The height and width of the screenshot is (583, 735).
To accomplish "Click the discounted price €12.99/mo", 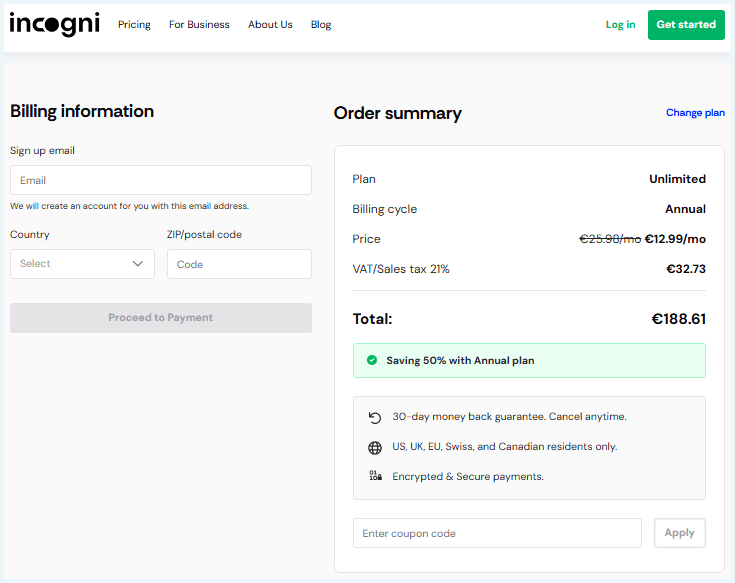I will (675, 239).
